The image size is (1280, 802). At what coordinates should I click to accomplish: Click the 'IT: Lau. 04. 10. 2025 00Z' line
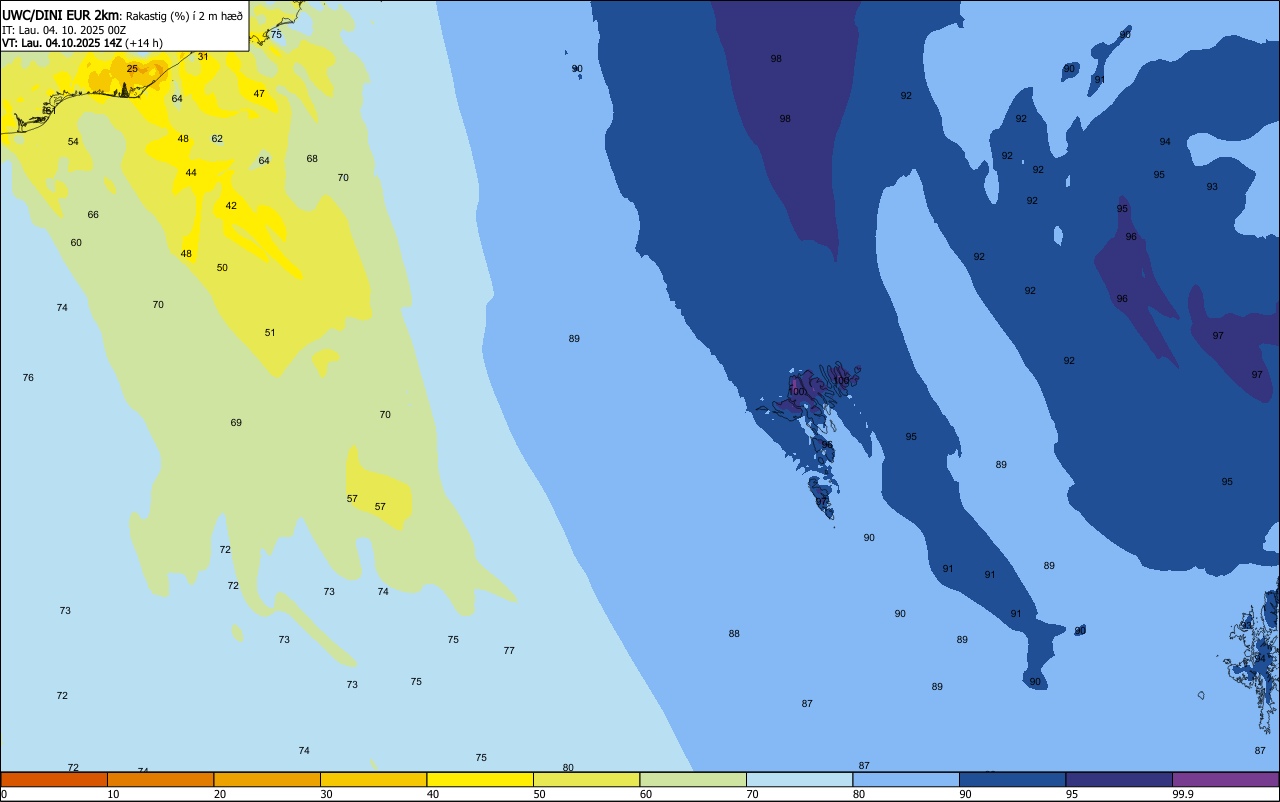(64, 30)
